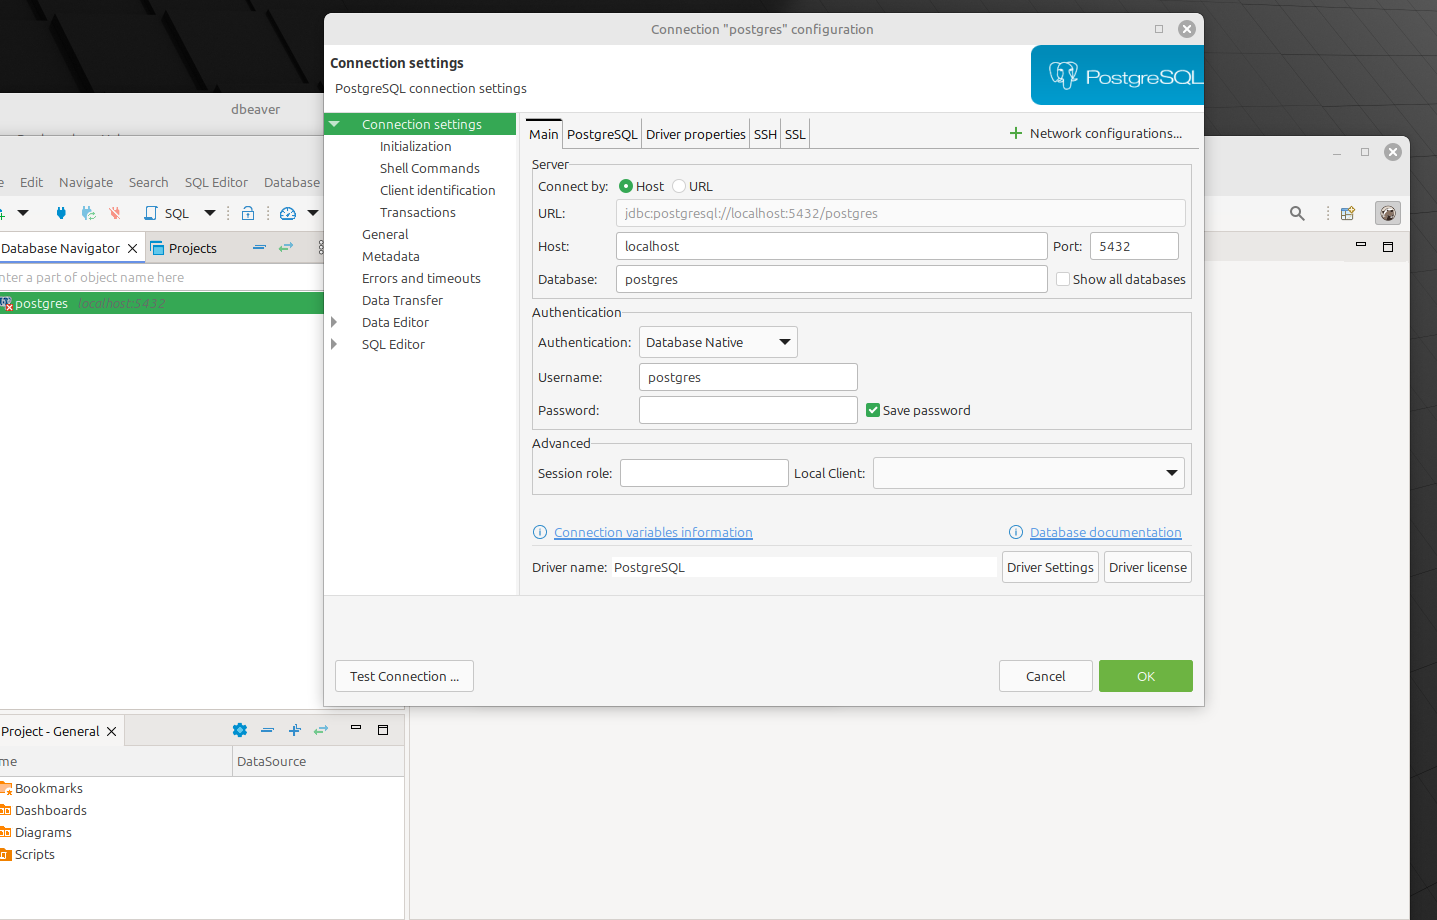This screenshot has width=1437, height=920.
Task: Maximize the editor area panel
Action: click(1388, 246)
